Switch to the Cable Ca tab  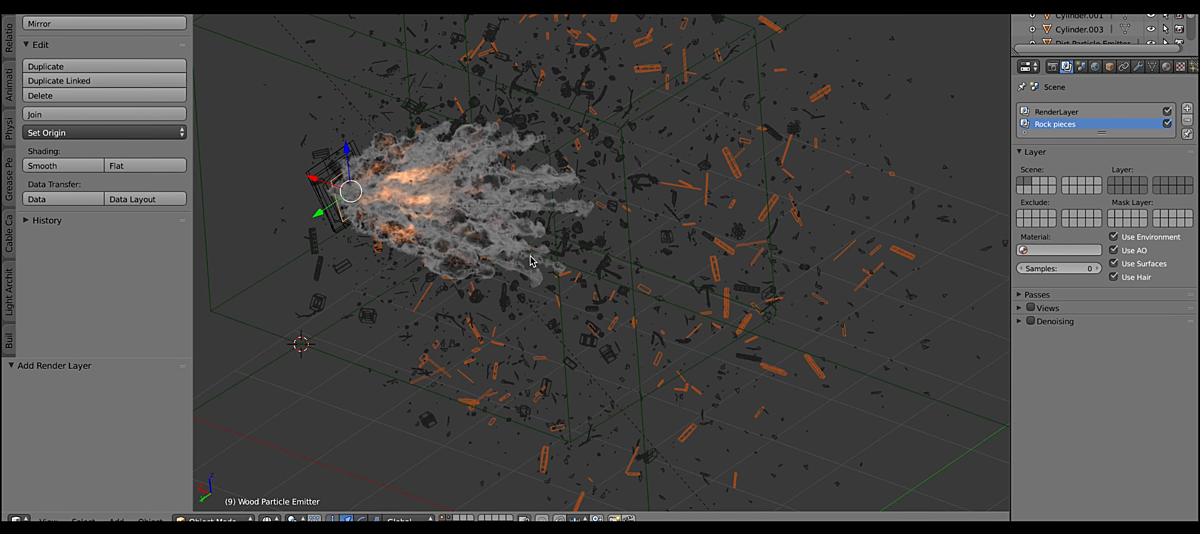(9, 233)
